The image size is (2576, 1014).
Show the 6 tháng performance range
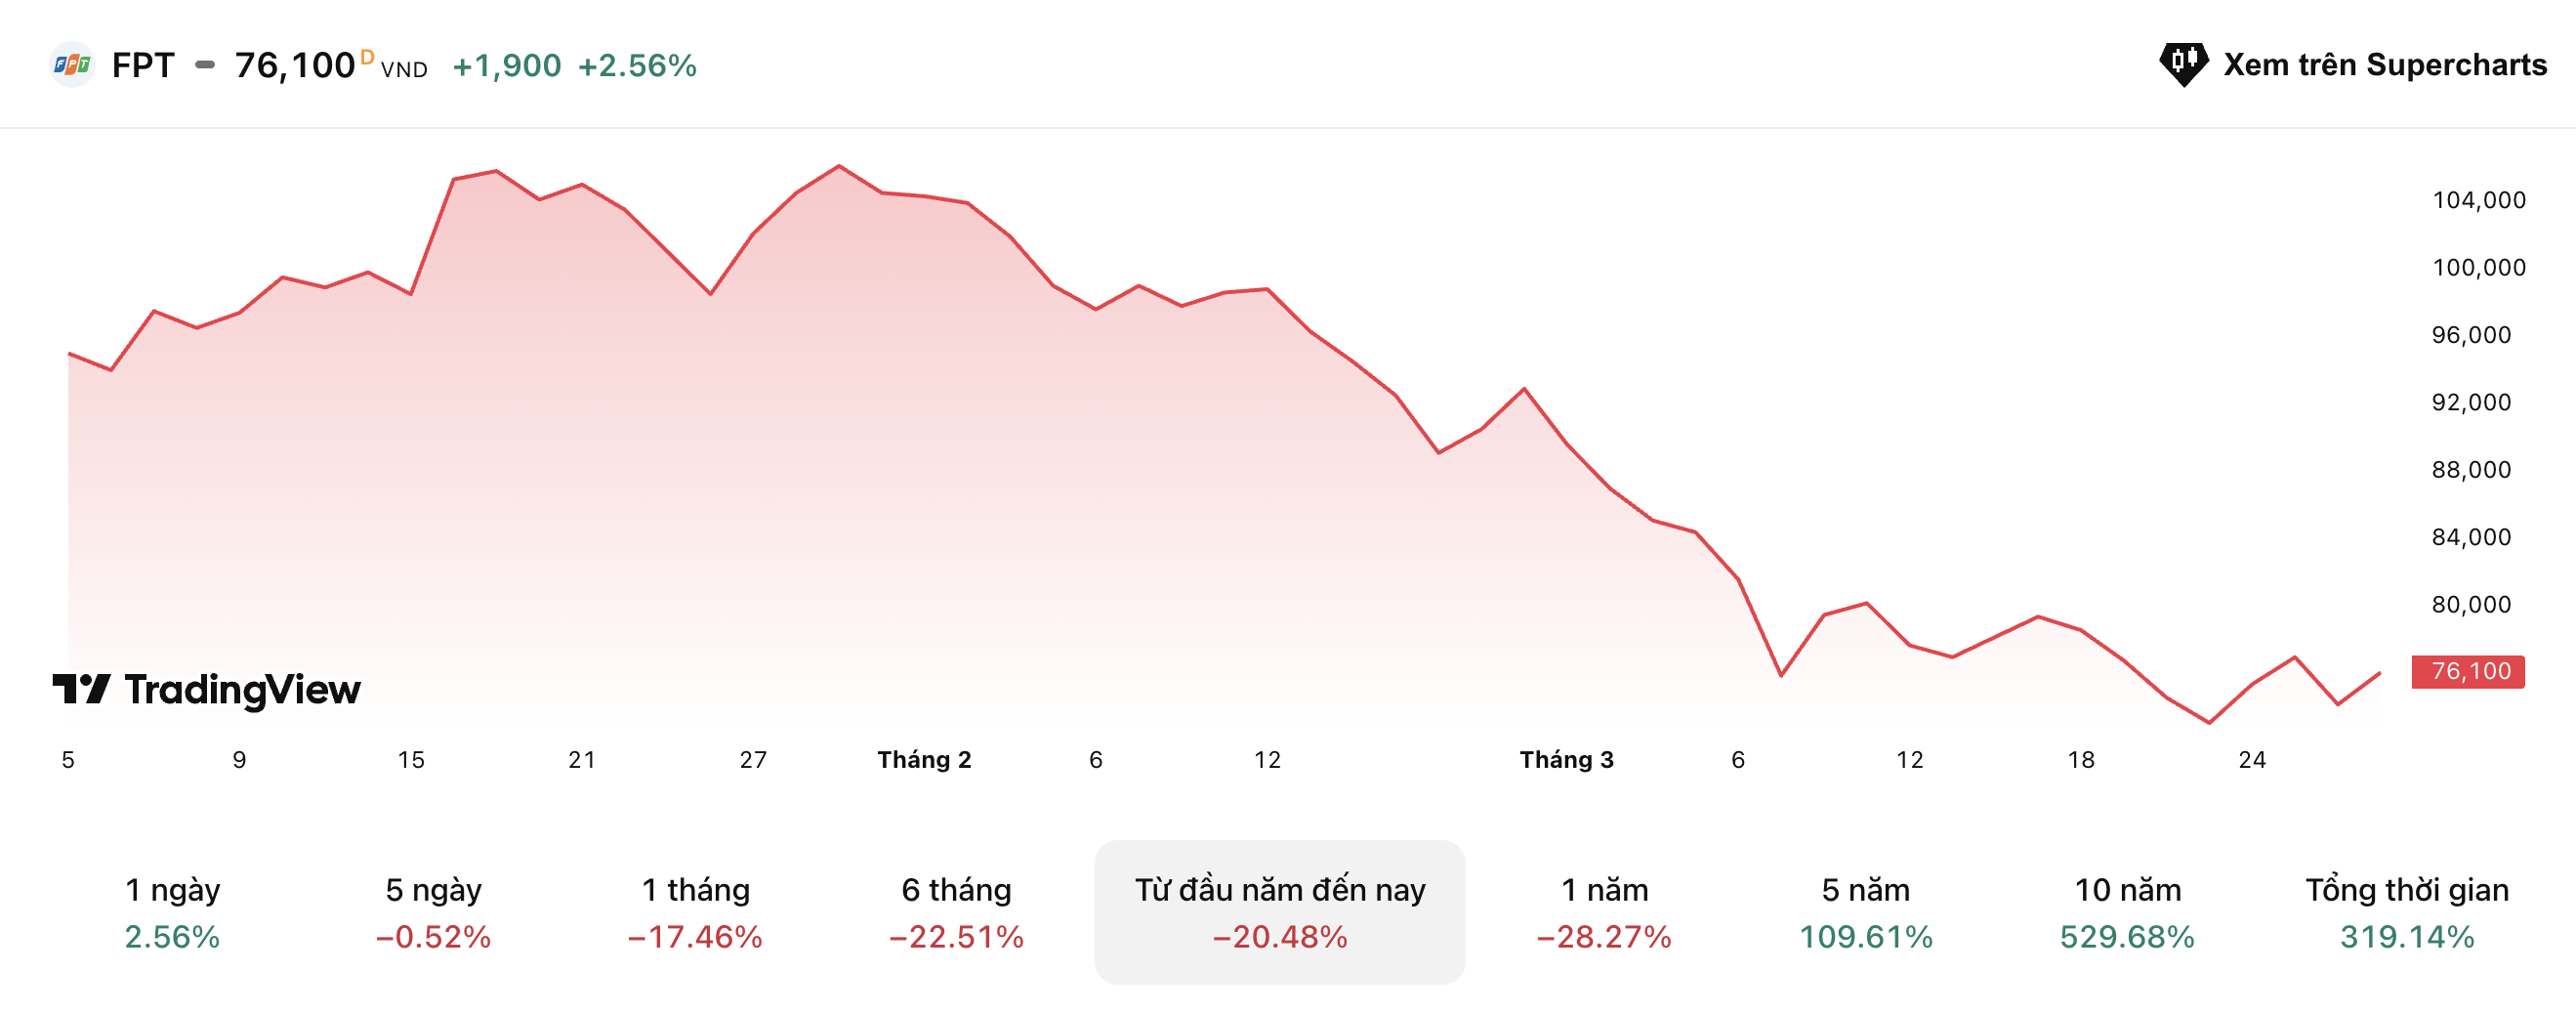[956, 912]
